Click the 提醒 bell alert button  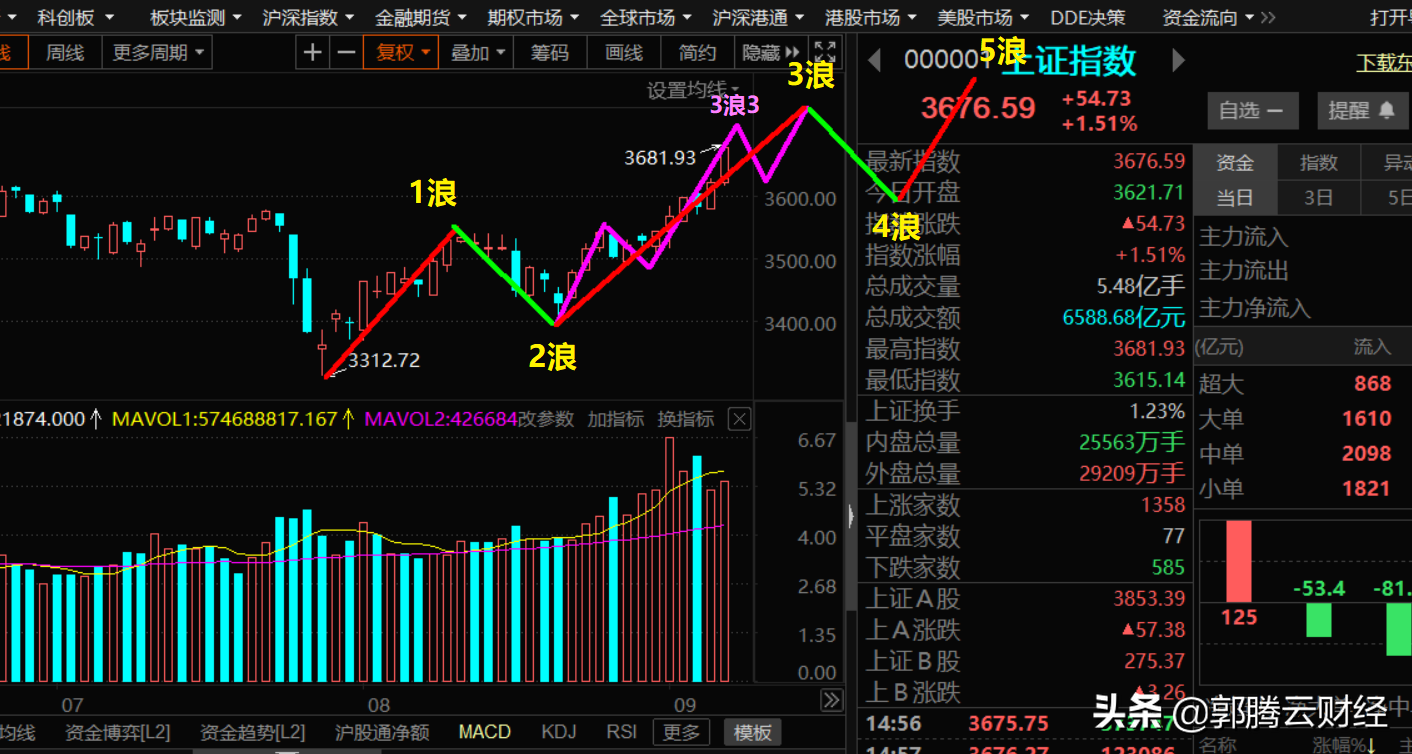coord(1361,110)
